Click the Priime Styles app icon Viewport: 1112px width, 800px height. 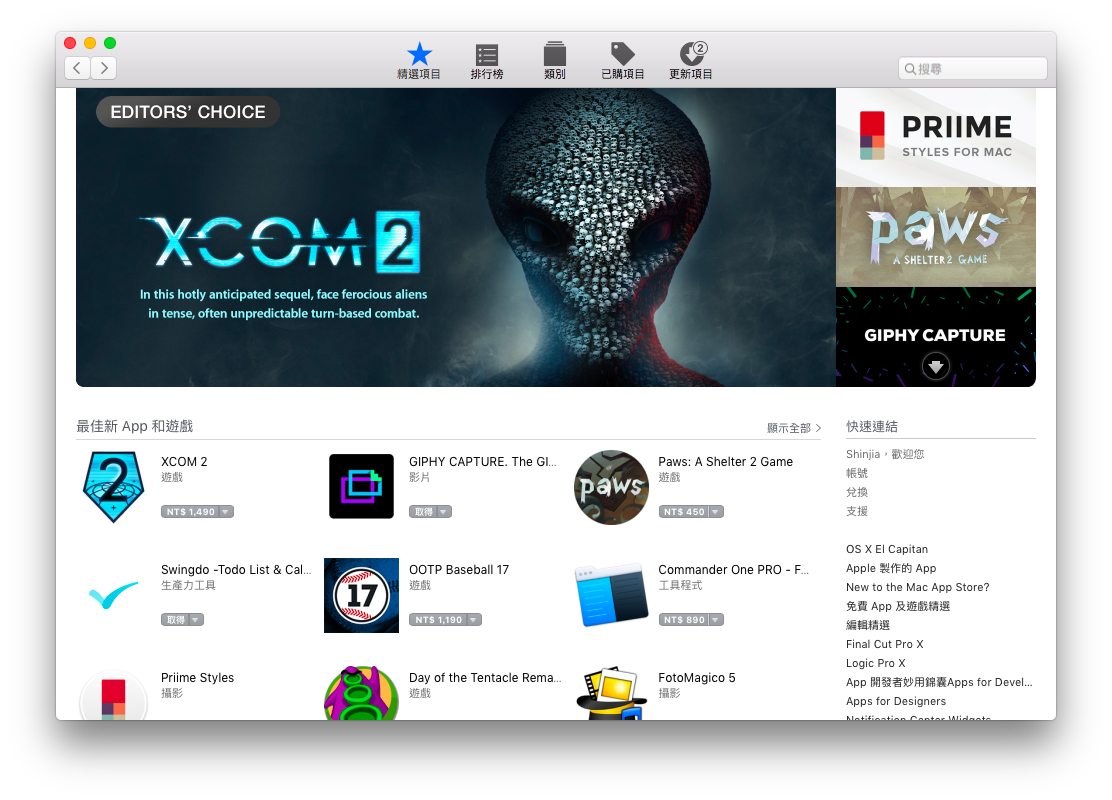point(113,695)
